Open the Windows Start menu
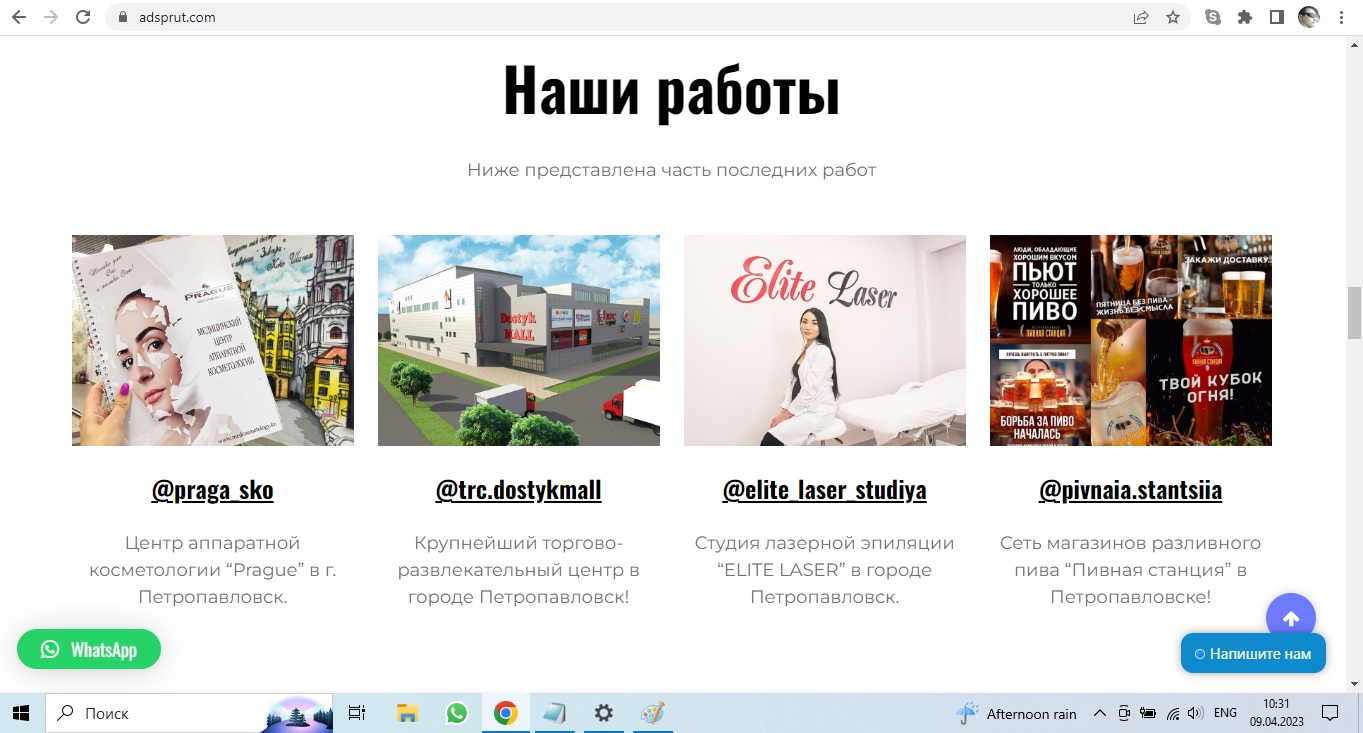The width and height of the screenshot is (1363, 733). tap(20, 713)
